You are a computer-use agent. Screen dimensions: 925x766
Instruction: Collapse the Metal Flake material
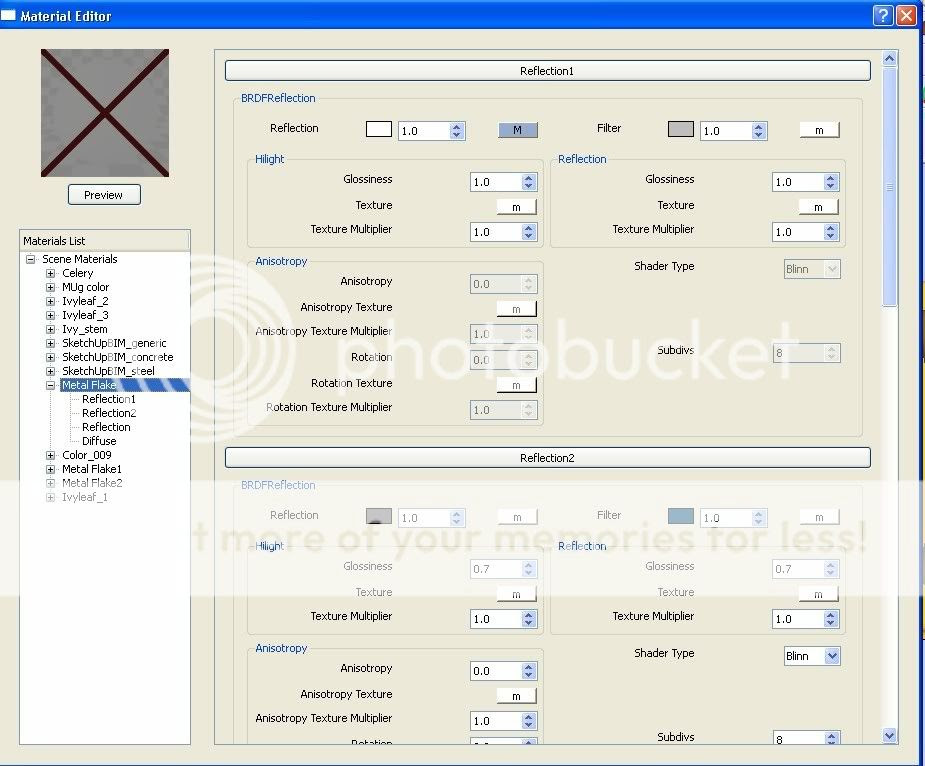pos(51,385)
